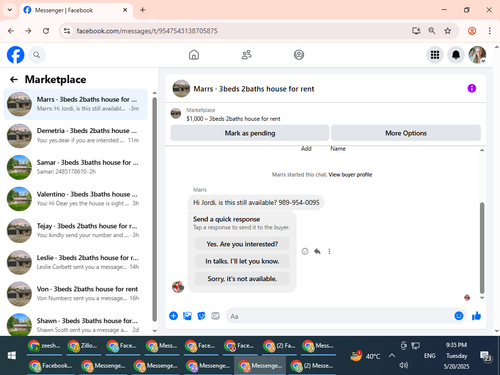Viewport: 500px width, 375px height.
Task: Open the Samar conversation
Action: [75, 167]
